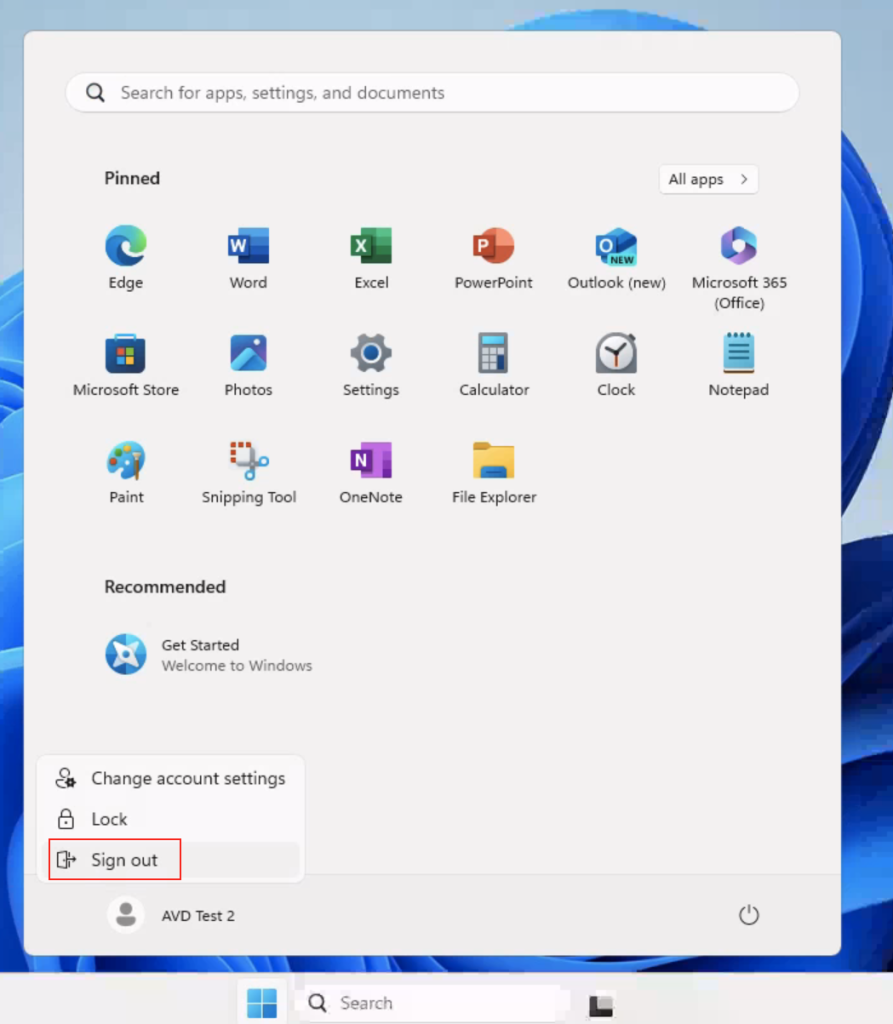The width and height of the screenshot is (893, 1024).
Task: Open the Microsoft Store app
Action: tap(125, 365)
